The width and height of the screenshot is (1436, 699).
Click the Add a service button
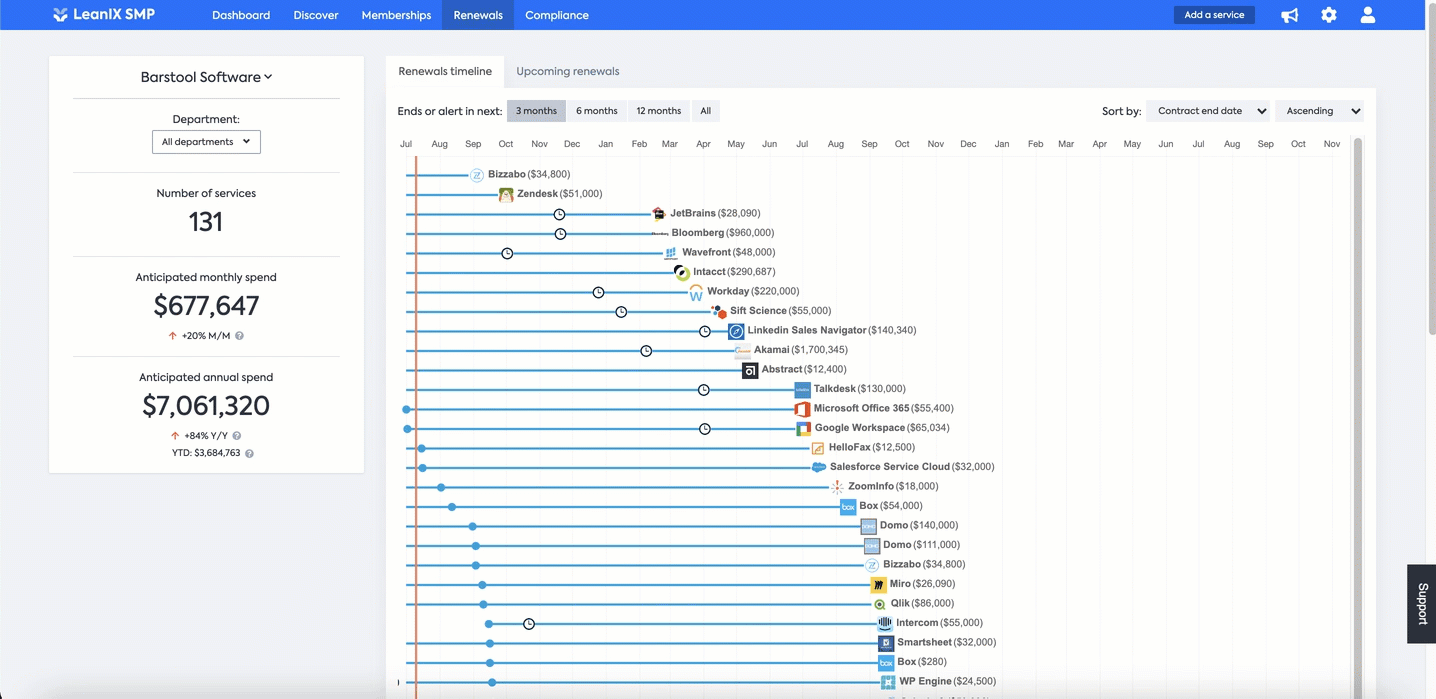pyautogui.click(x=1214, y=15)
